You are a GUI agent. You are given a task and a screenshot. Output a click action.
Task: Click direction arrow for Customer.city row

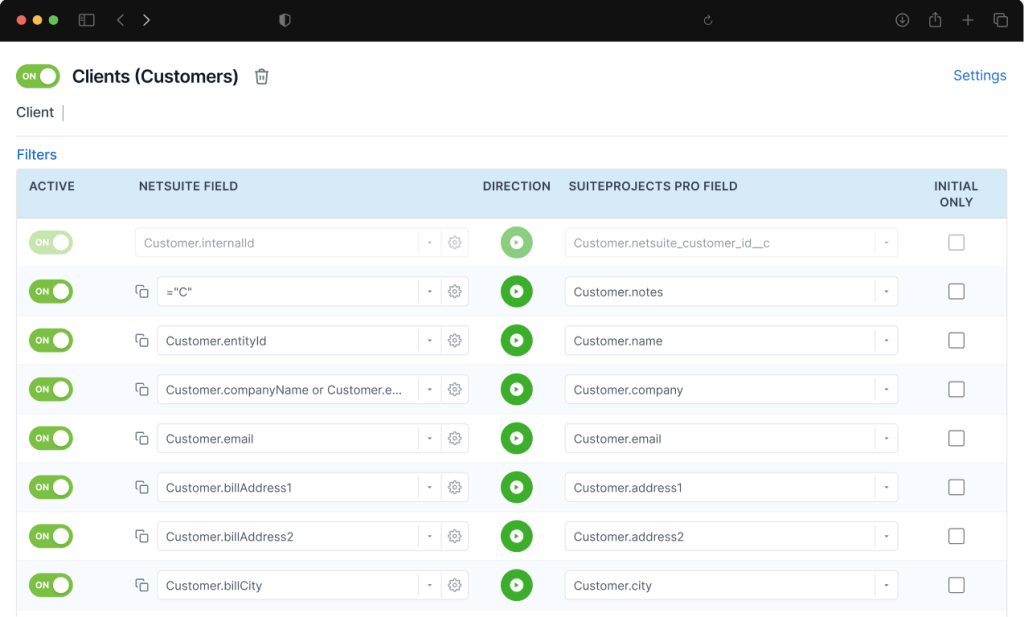pyautogui.click(x=517, y=585)
